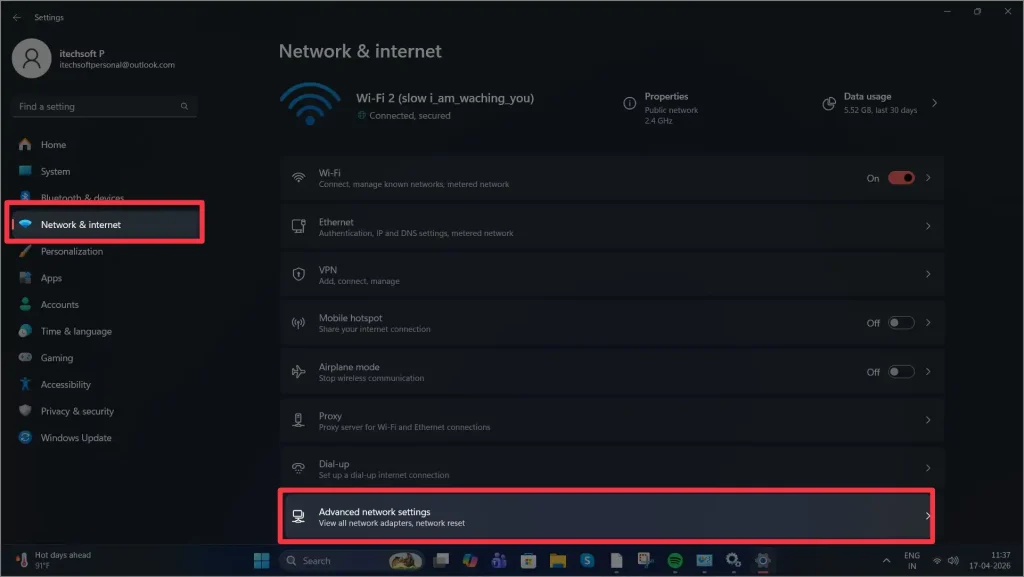The width and height of the screenshot is (1024, 577).
Task: Click the large Wi-Fi signal icon
Action: 310,104
